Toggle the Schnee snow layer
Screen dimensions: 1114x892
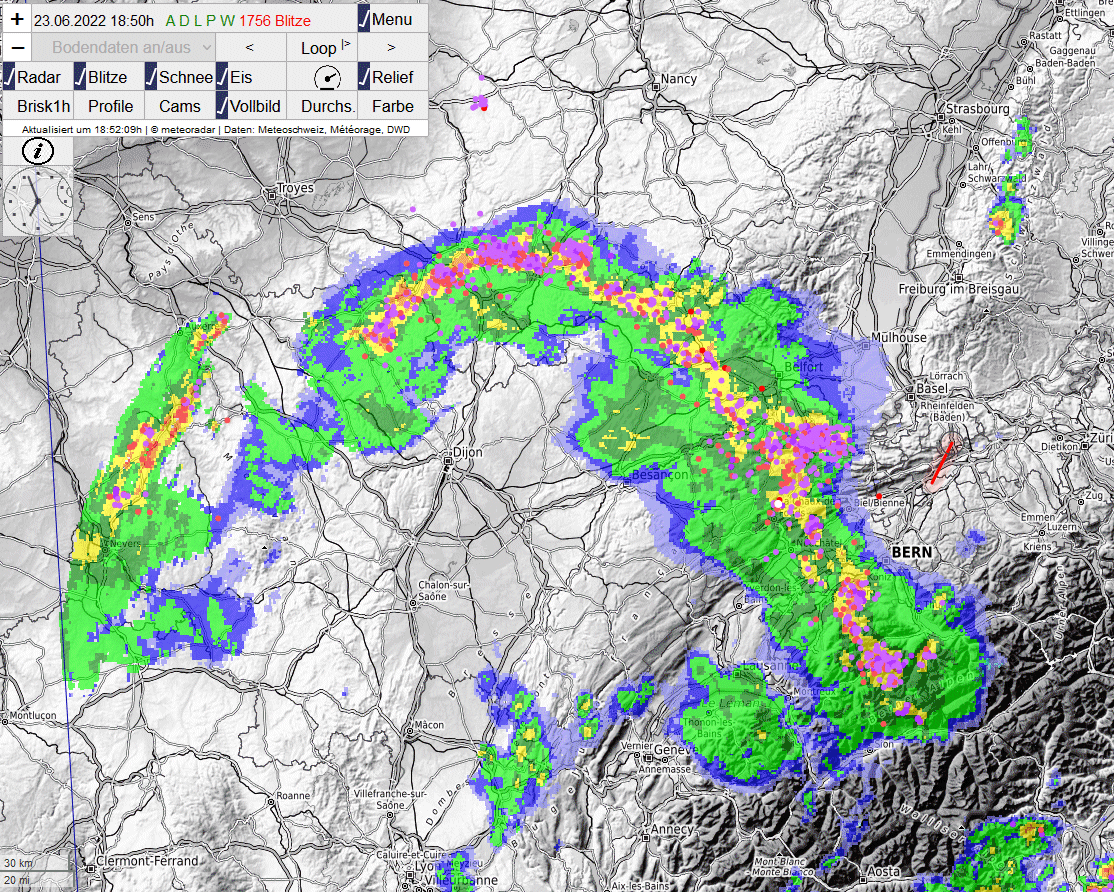point(179,77)
